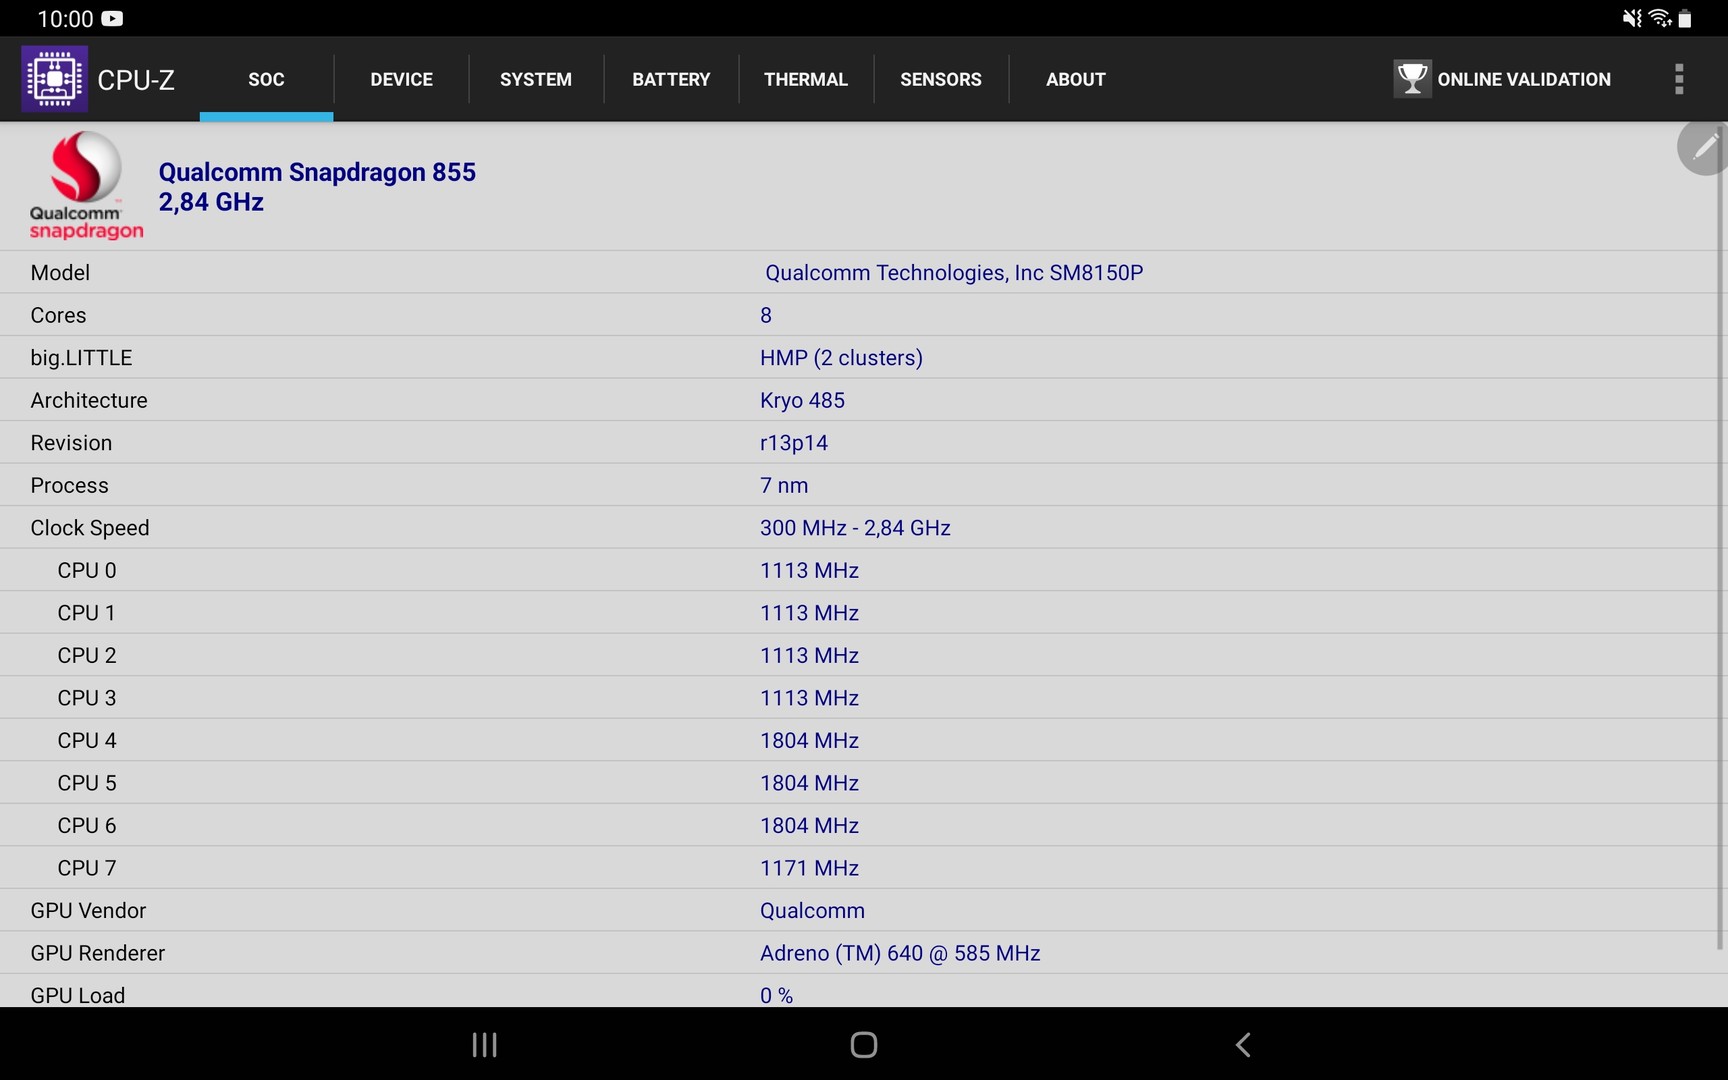Click the trophy icon beside Online Validation
Image resolution: width=1728 pixels, height=1080 pixels.
[x=1412, y=79]
